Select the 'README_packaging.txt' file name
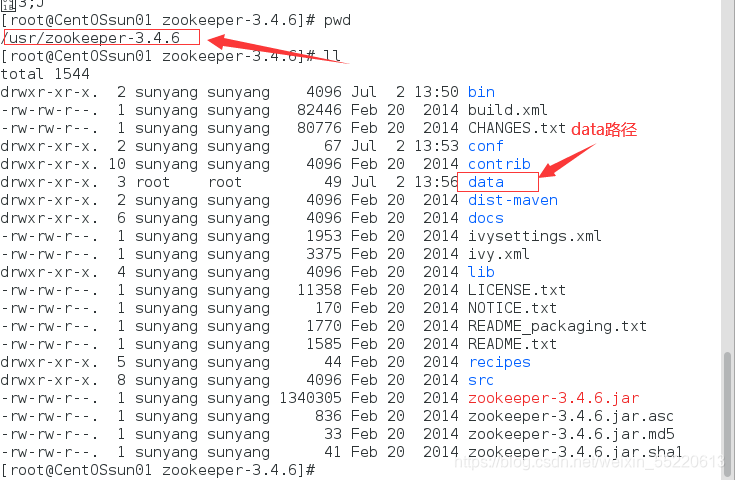This screenshot has height=480, width=735. (557, 326)
